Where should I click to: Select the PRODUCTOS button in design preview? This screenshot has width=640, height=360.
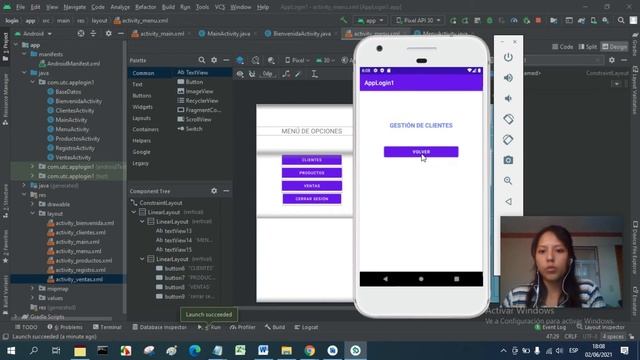(x=311, y=173)
